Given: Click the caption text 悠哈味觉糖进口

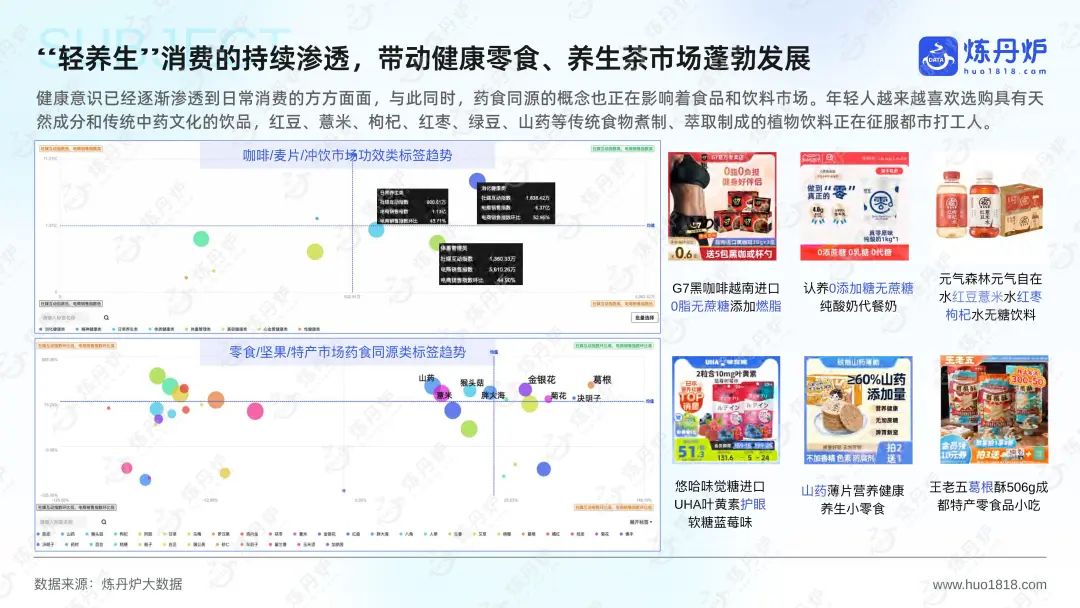Looking at the screenshot, I should [x=720, y=486].
